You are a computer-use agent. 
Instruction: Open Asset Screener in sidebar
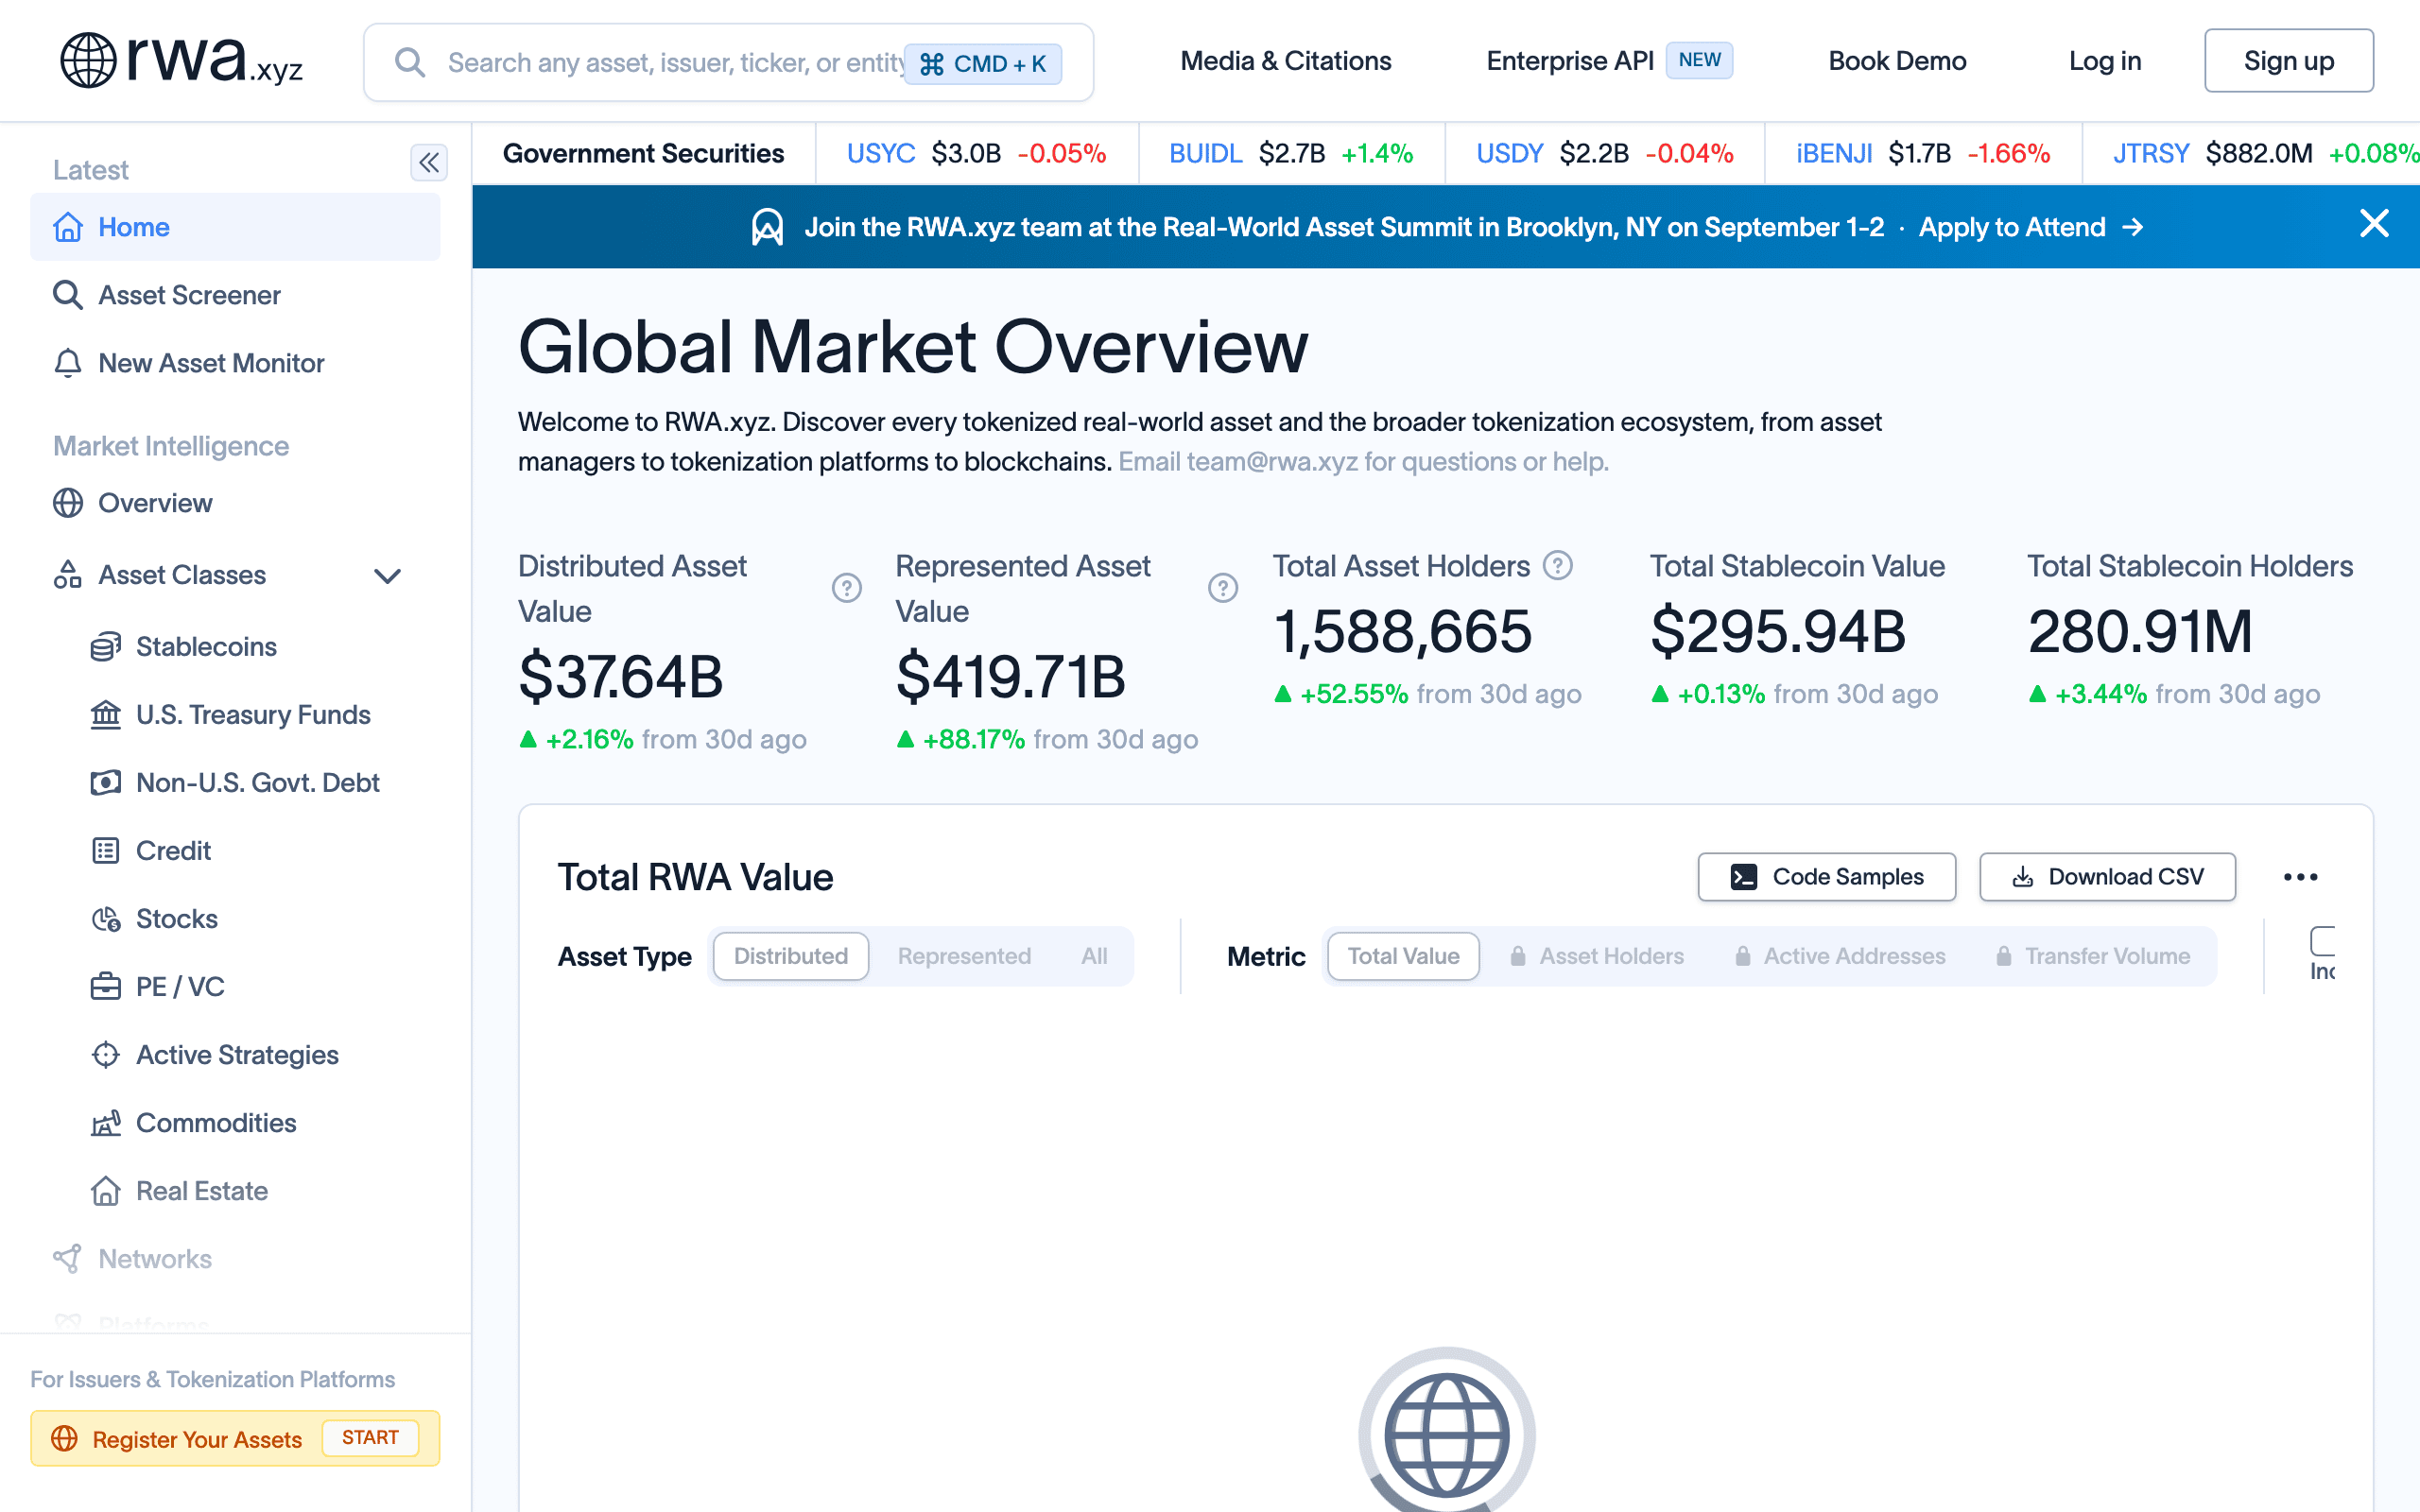(235, 295)
